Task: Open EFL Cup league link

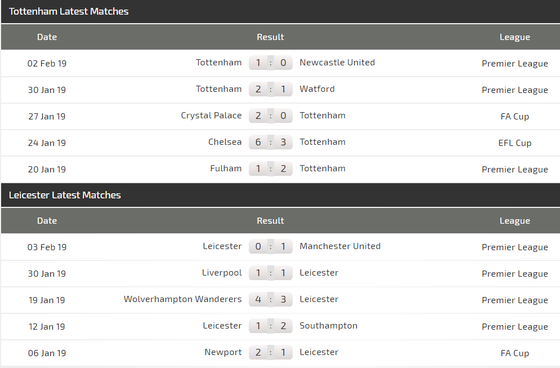Action: click(515, 143)
